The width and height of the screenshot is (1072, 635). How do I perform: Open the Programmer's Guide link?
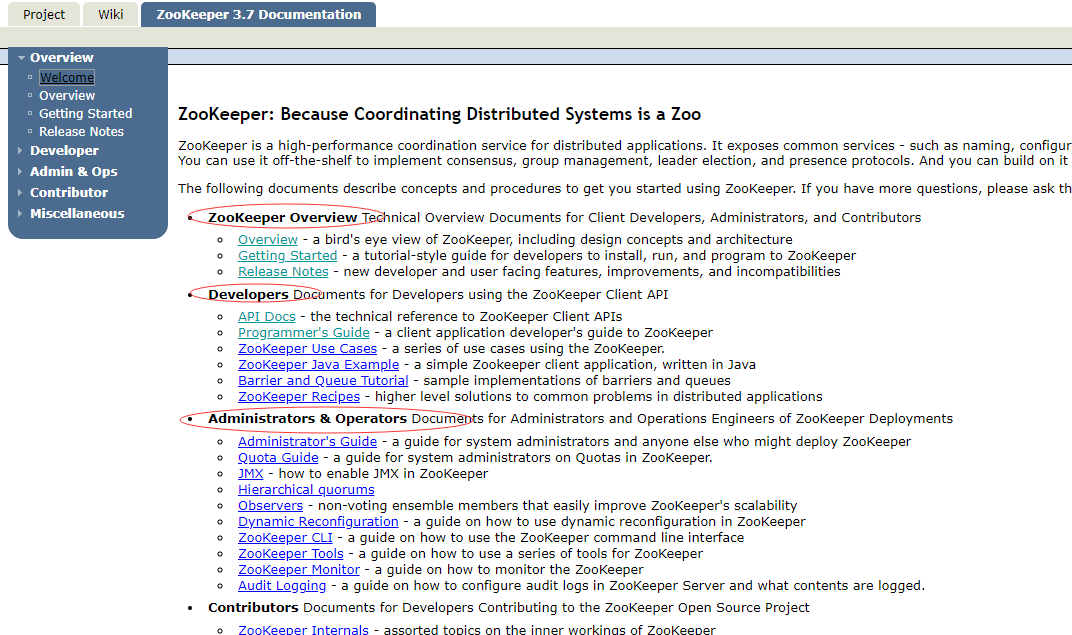304,333
